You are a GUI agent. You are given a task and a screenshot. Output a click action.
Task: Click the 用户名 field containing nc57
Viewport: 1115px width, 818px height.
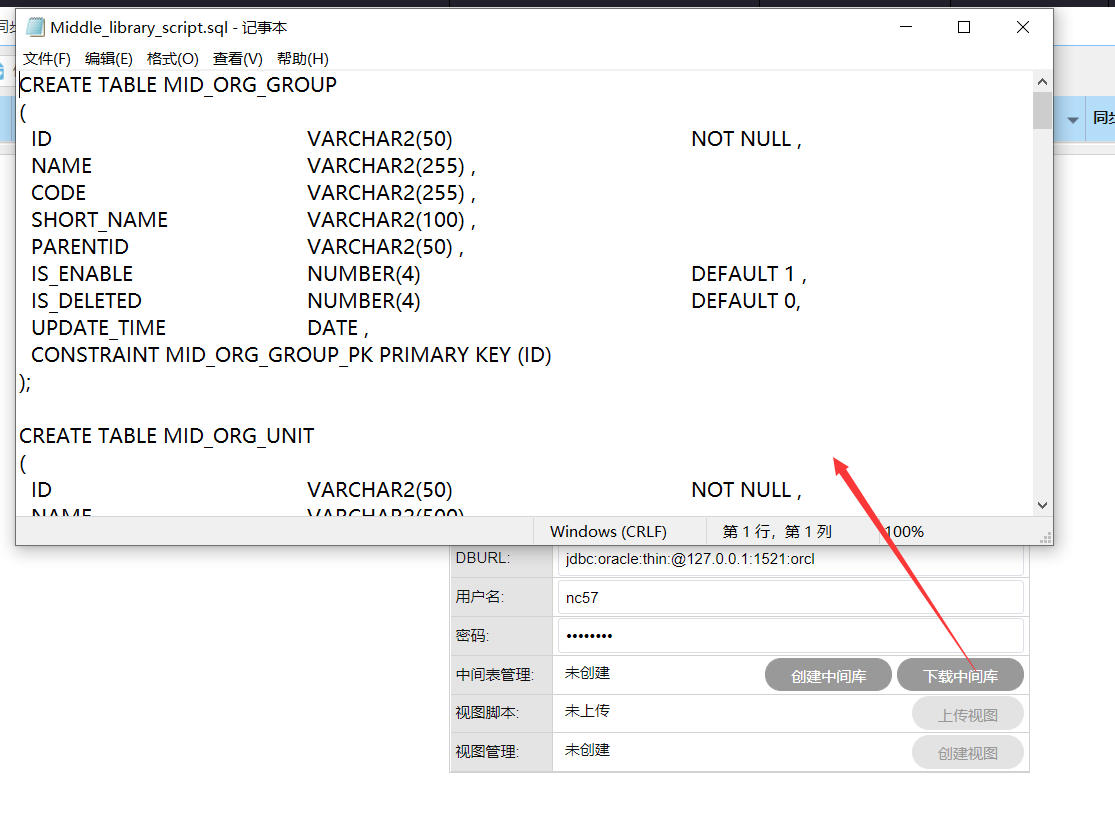point(790,598)
